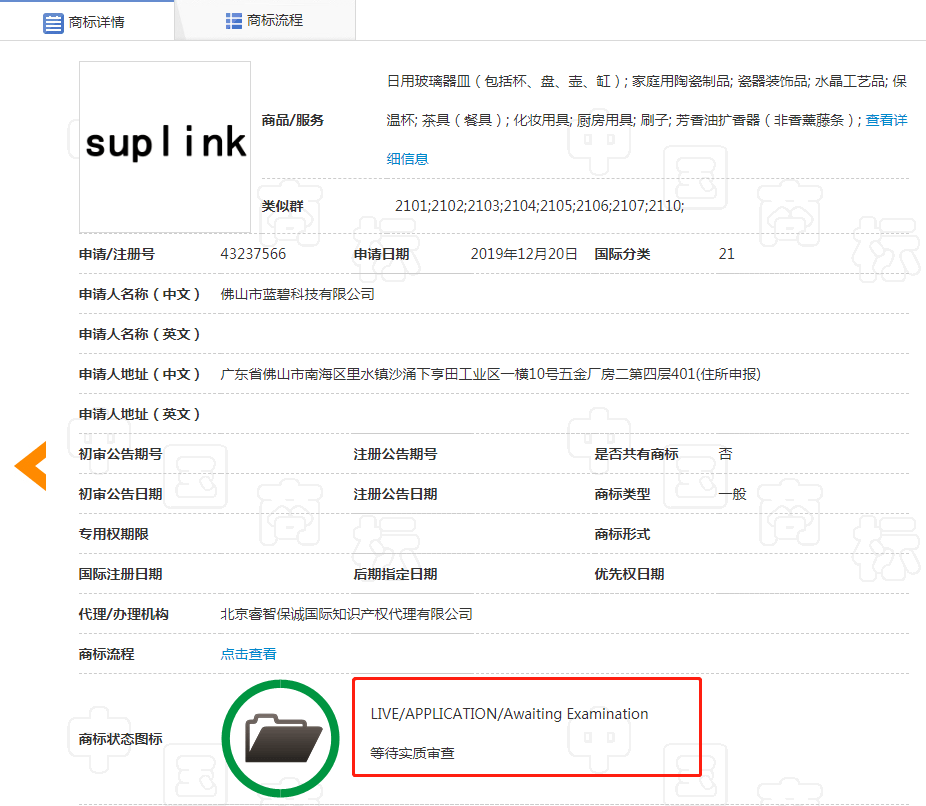The width and height of the screenshot is (926, 806).
Task: Click 等待实质审查 status text
Action: 412,753
